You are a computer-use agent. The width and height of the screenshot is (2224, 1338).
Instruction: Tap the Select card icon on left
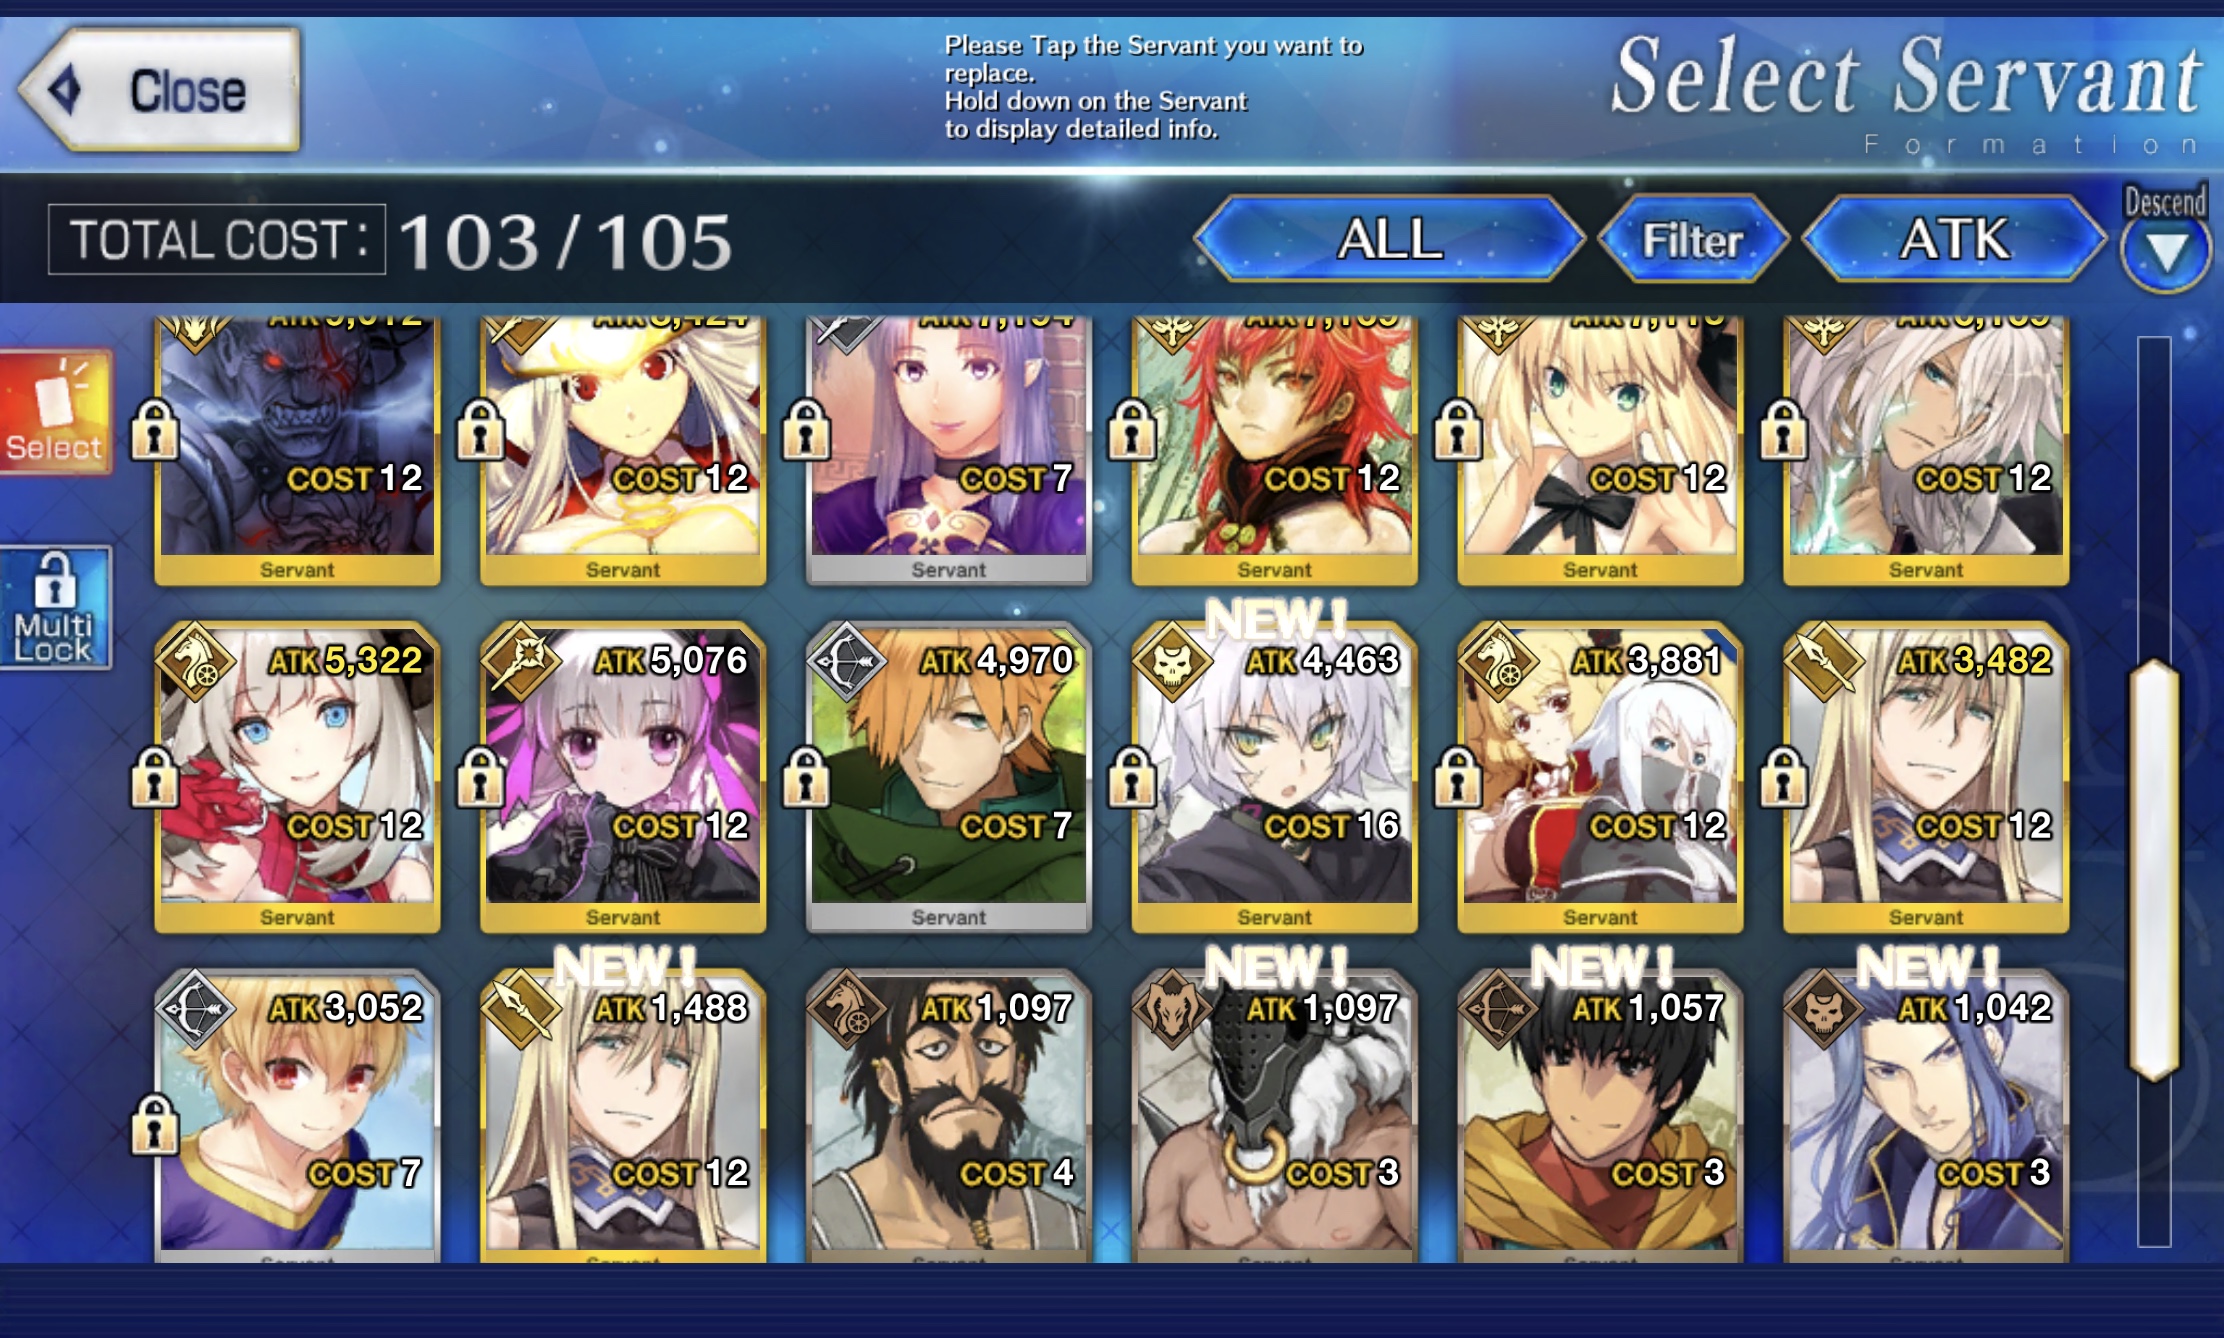(55, 412)
